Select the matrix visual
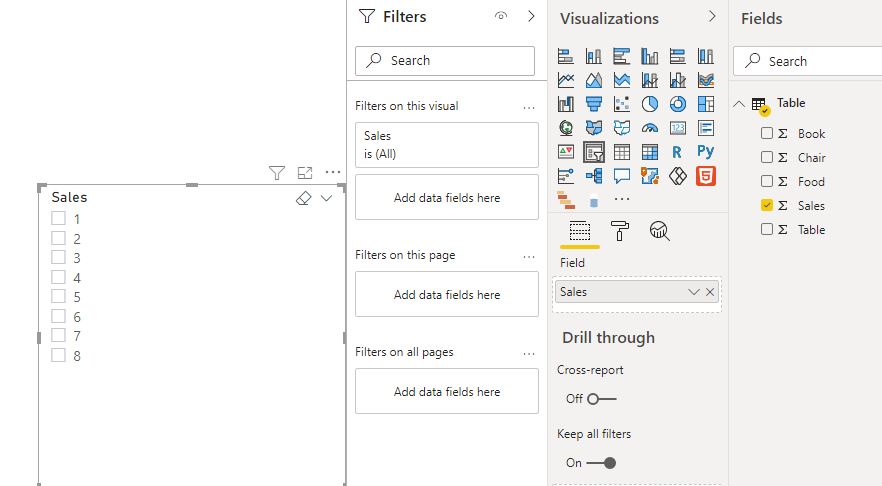Screen dimensions: 882x486 (x=650, y=152)
